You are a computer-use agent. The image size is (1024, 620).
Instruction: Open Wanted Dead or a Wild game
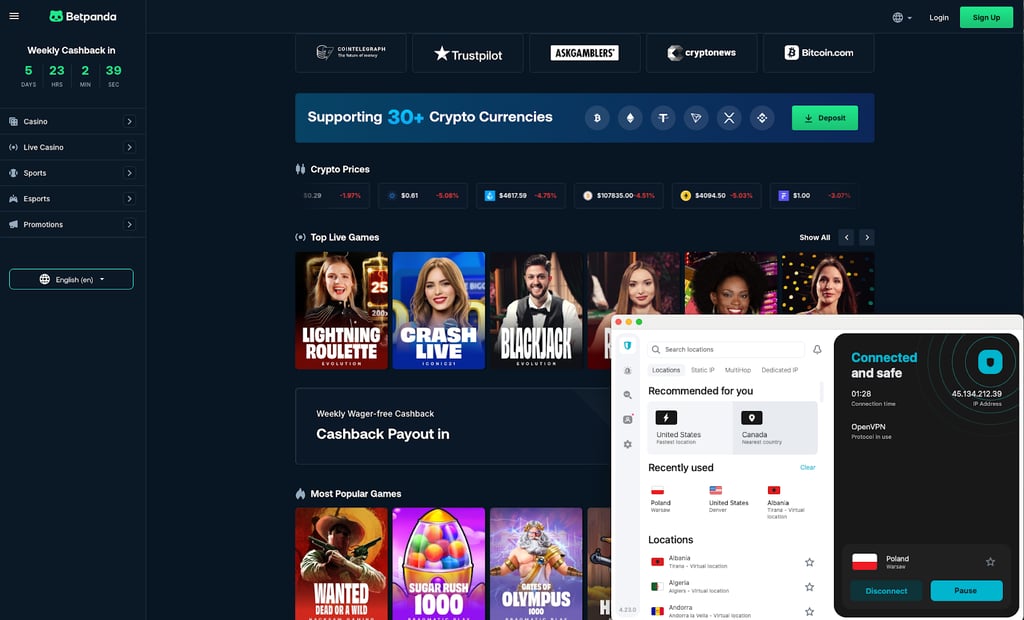pyautogui.click(x=342, y=563)
